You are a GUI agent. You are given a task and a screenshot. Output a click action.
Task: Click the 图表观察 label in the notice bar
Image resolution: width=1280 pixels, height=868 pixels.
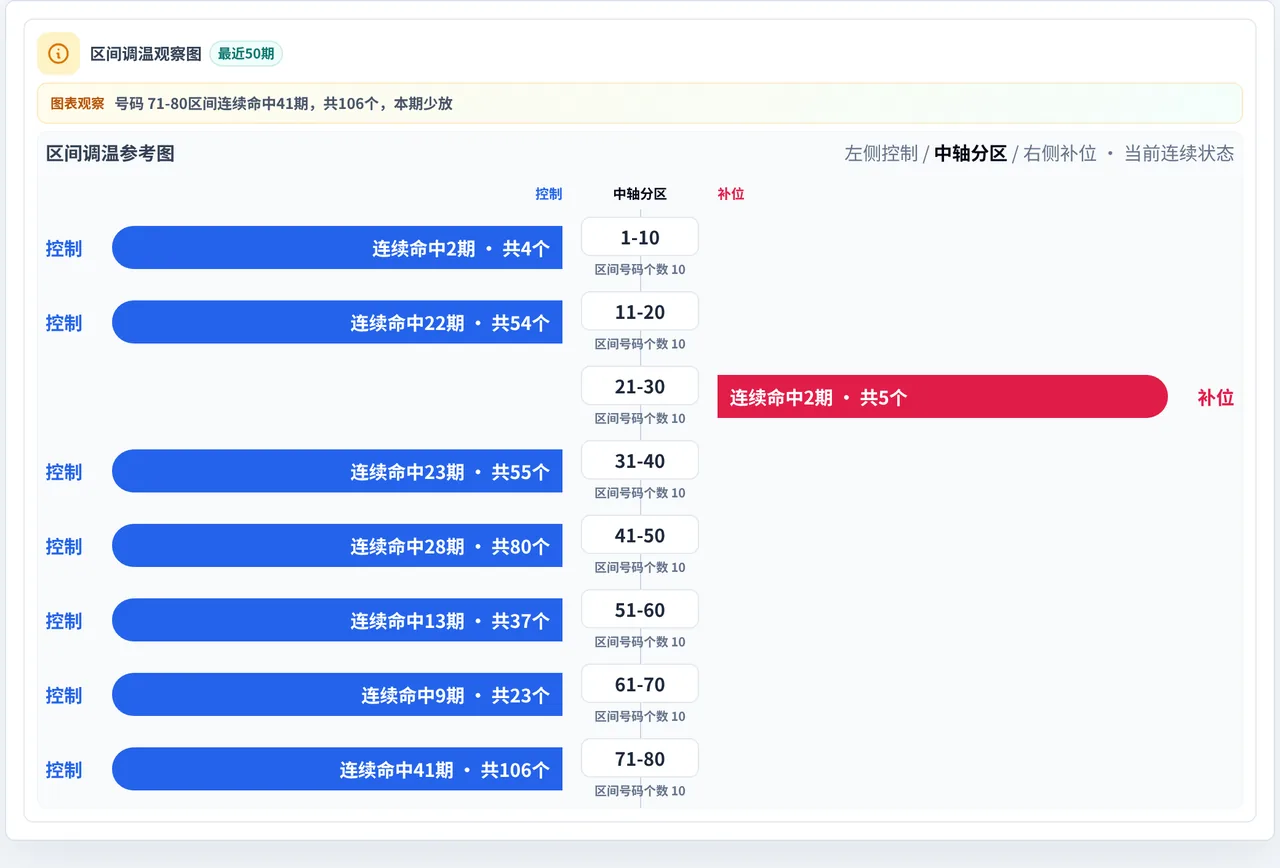click(77, 103)
